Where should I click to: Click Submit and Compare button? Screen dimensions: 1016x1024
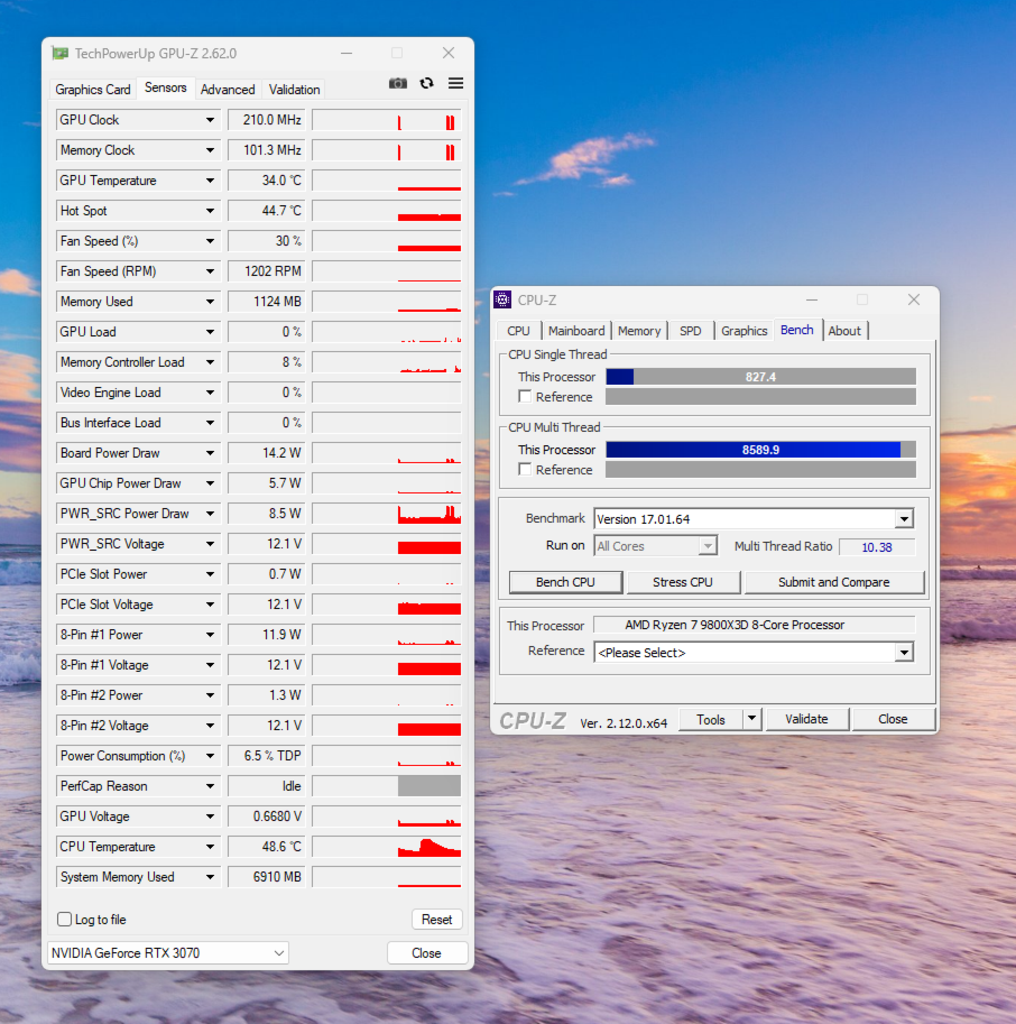tap(834, 582)
